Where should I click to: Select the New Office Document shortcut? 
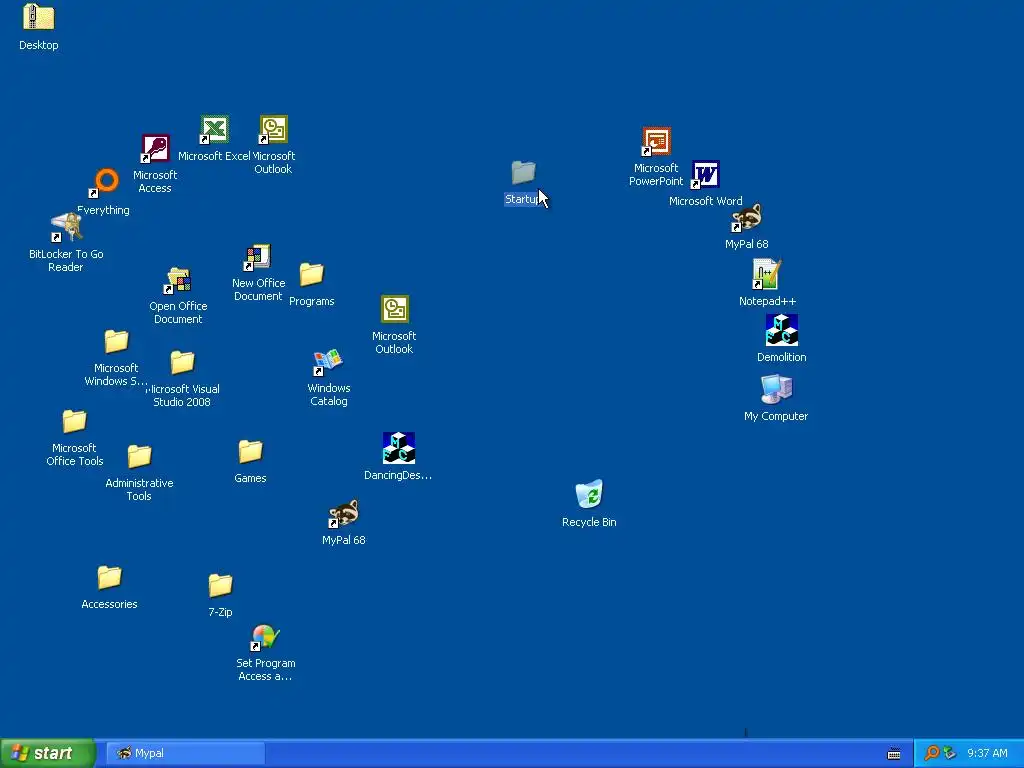[x=257, y=257]
